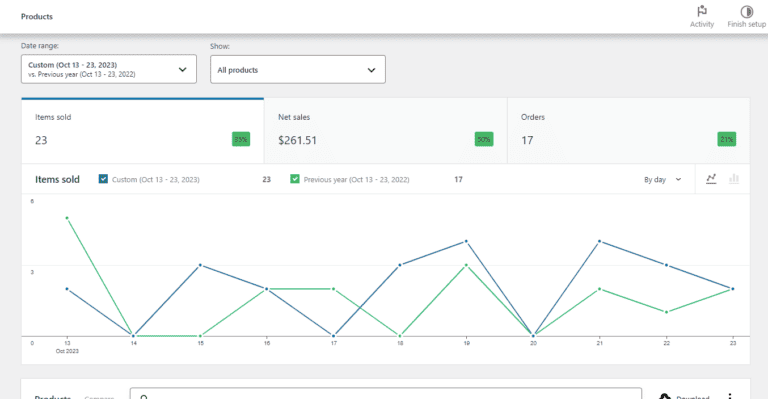Image resolution: width=768 pixels, height=399 pixels.
Task: Switch to line chart view
Action: (711, 179)
